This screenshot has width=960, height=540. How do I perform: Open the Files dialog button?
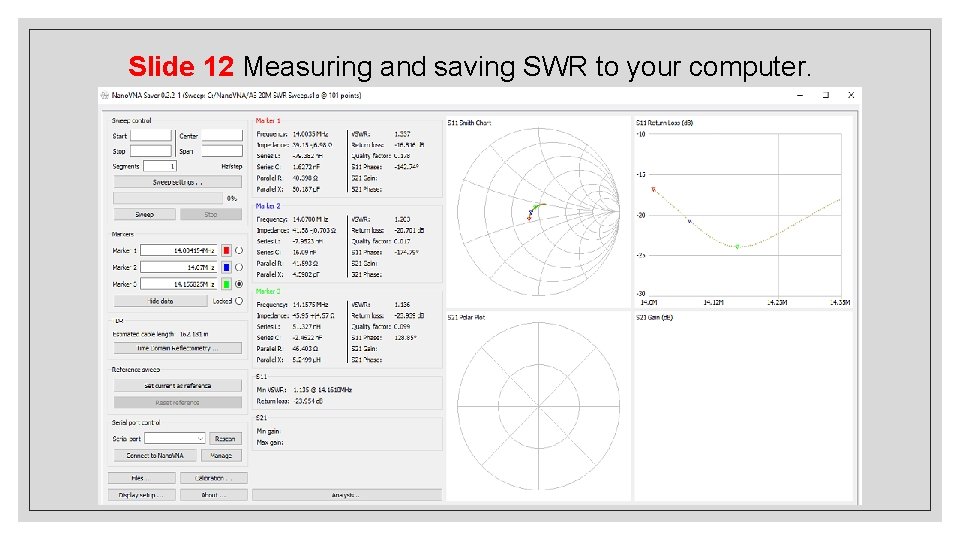(141, 478)
